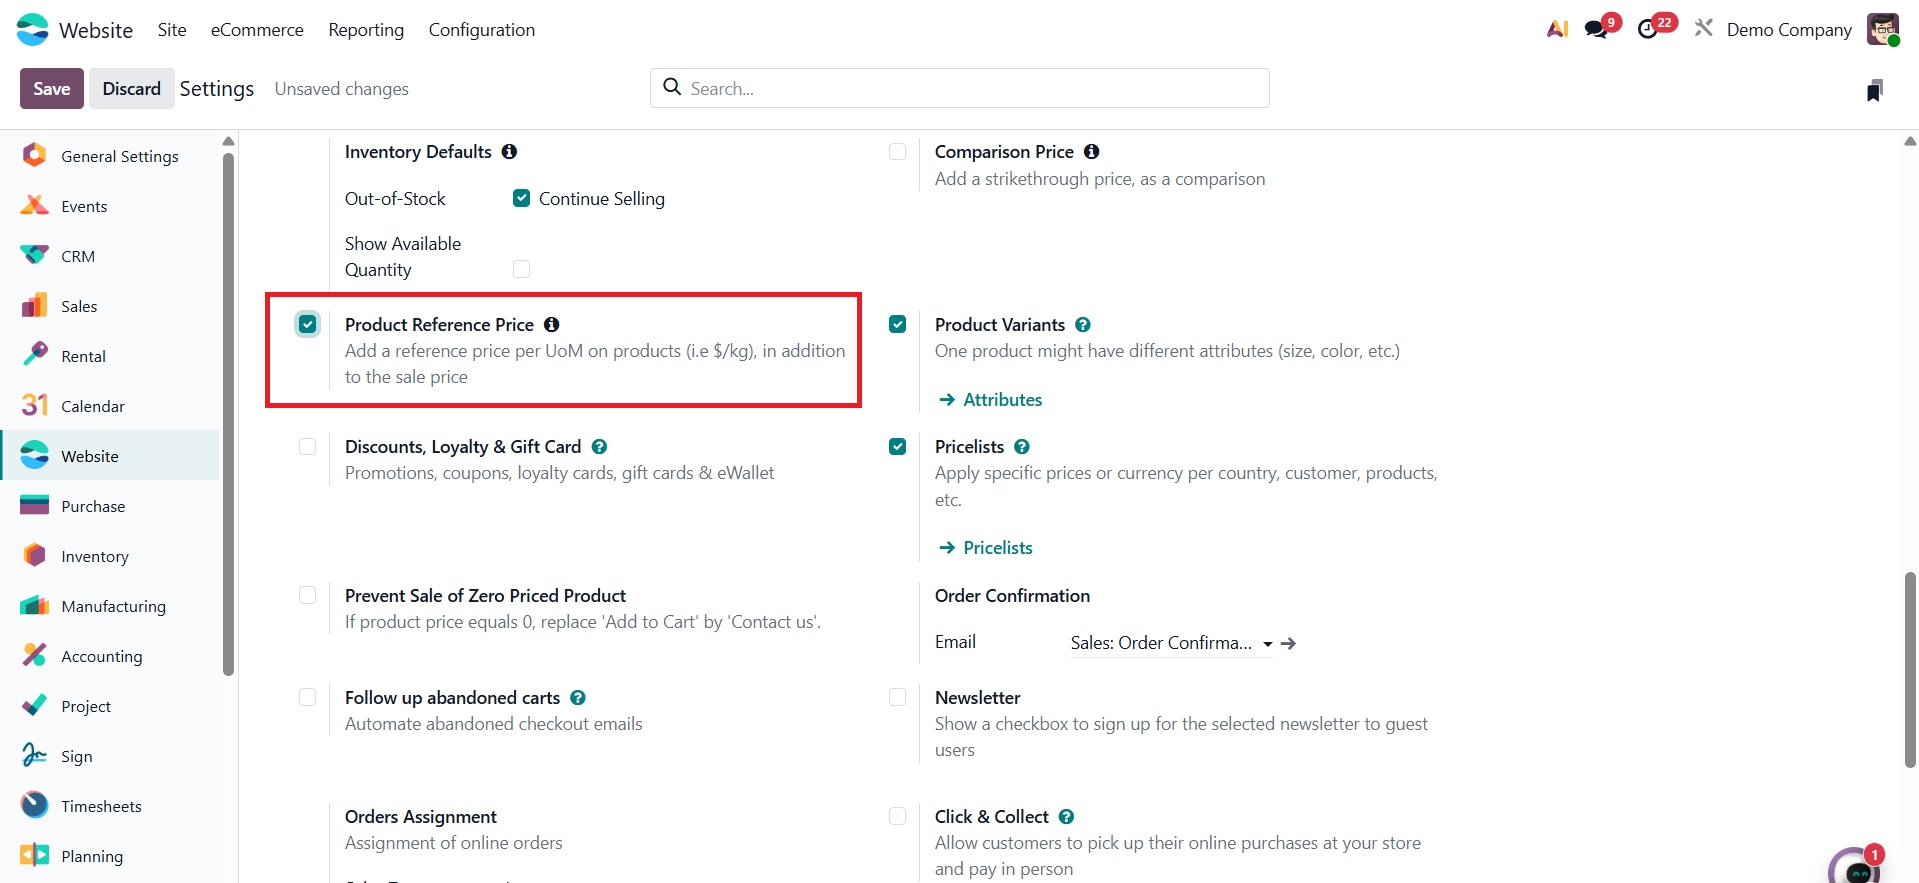Expand the Order Confirmation email dropdown
The height and width of the screenshot is (883, 1919).
(x=1267, y=644)
